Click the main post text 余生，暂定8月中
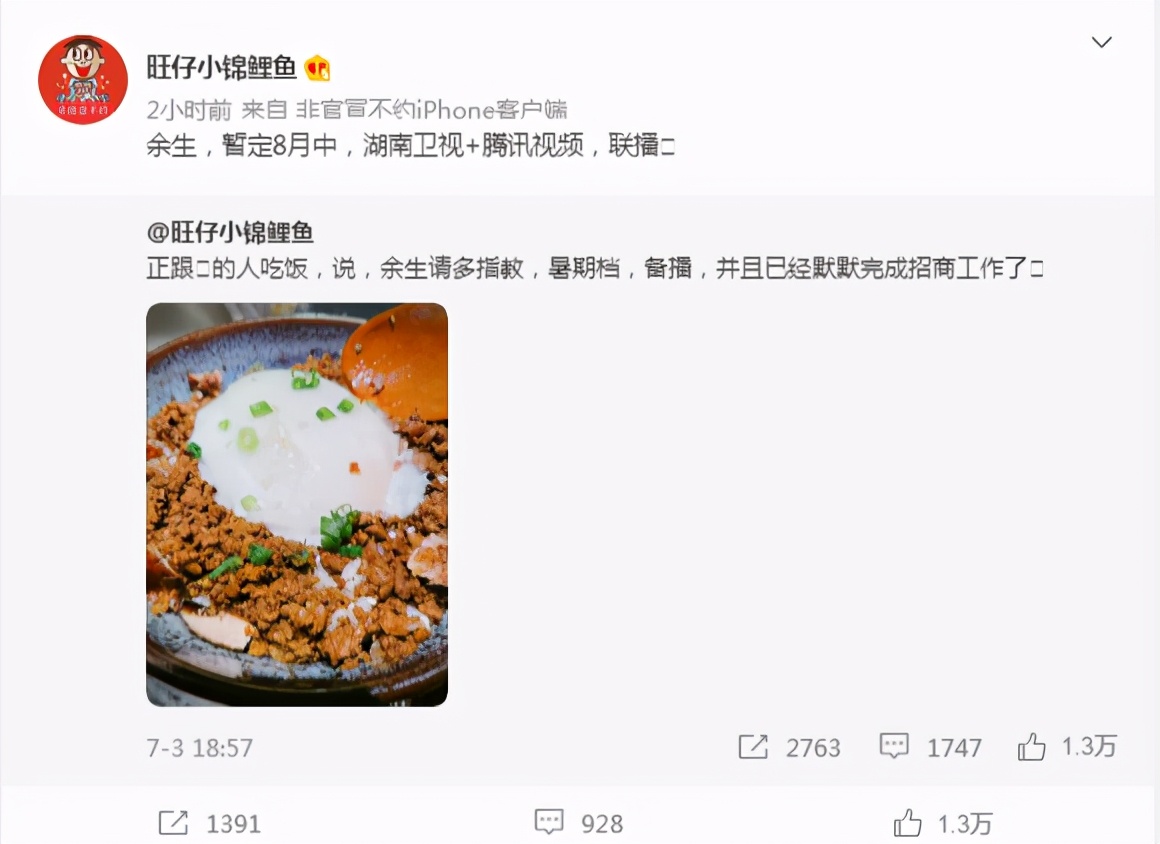Image resolution: width=1160 pixels, height=844 pixels. pyautogui.click(x=411, y=145)
